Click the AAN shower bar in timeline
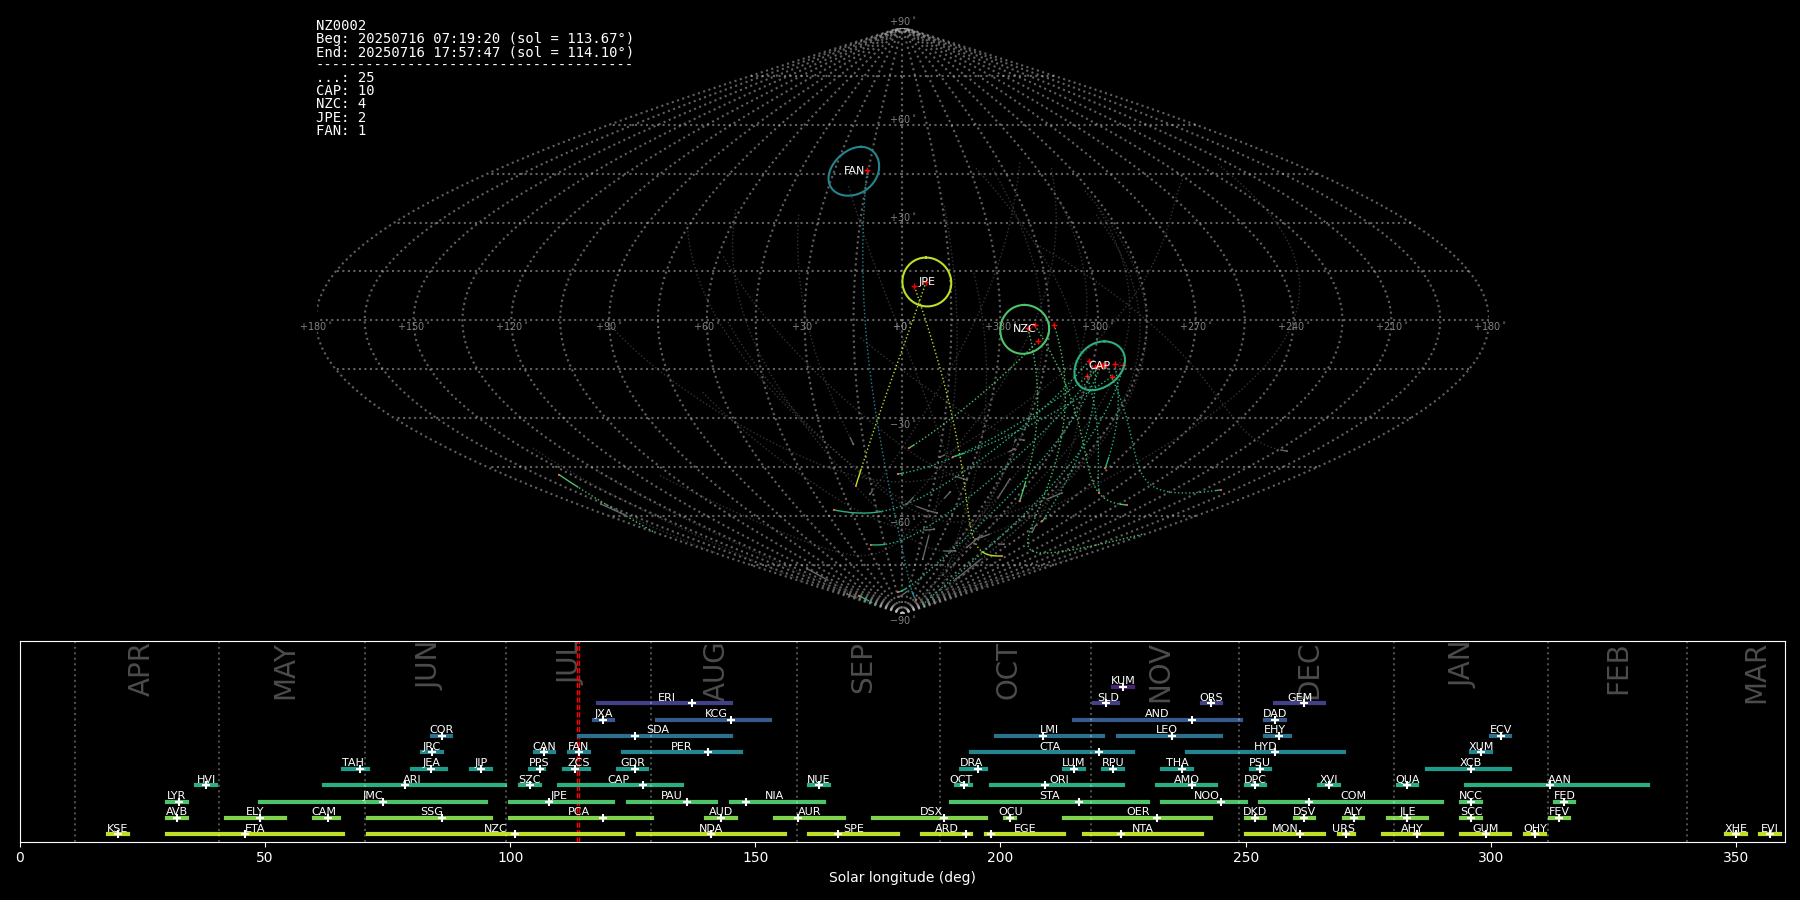The image size is (1800, 900). [x=1557, y=785]
